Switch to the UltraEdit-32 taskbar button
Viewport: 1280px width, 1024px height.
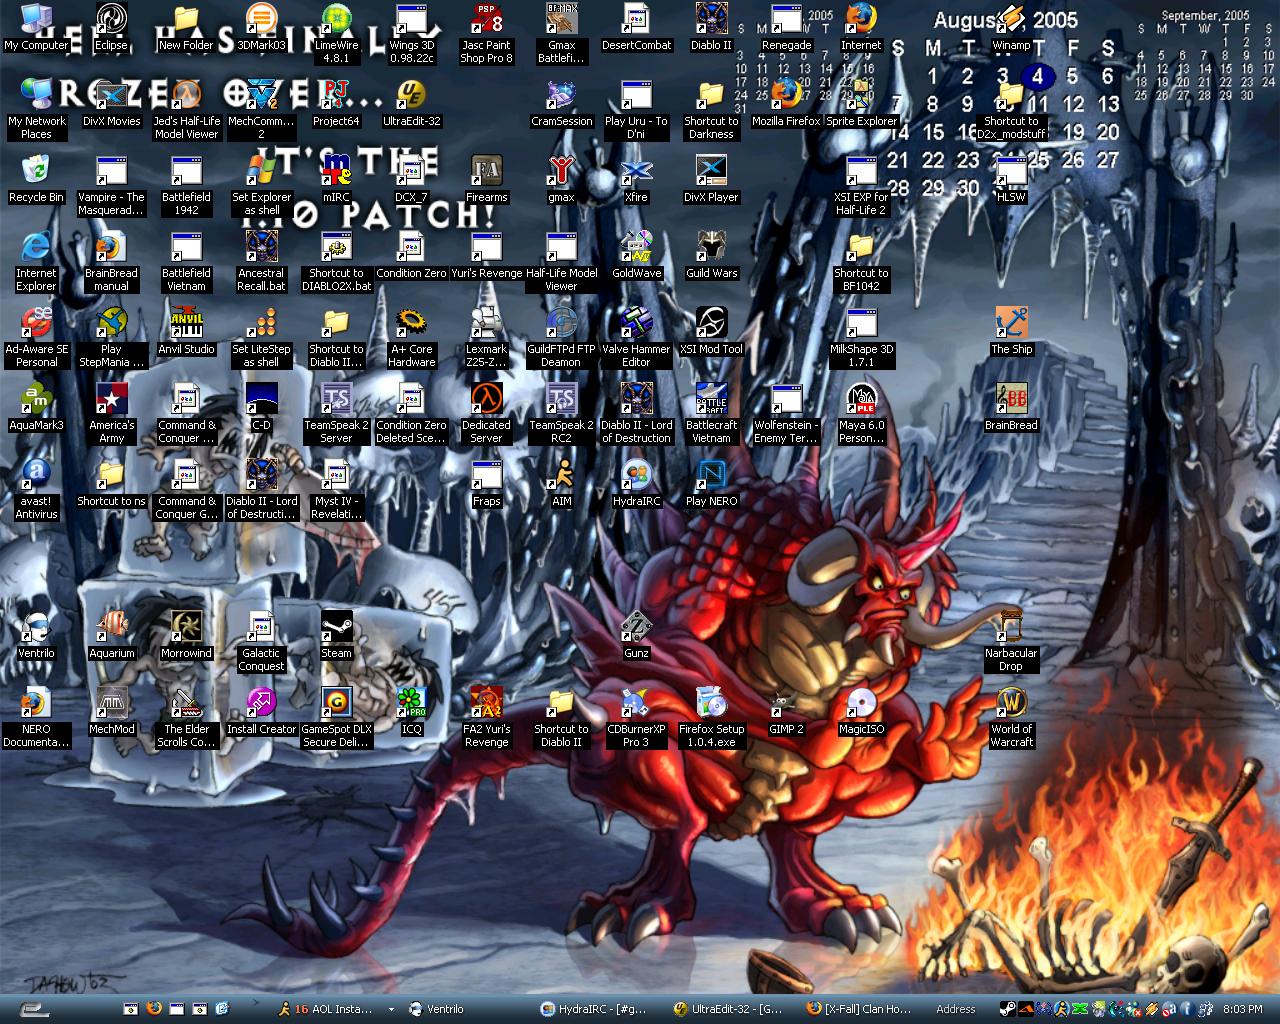coord(728,1009)
